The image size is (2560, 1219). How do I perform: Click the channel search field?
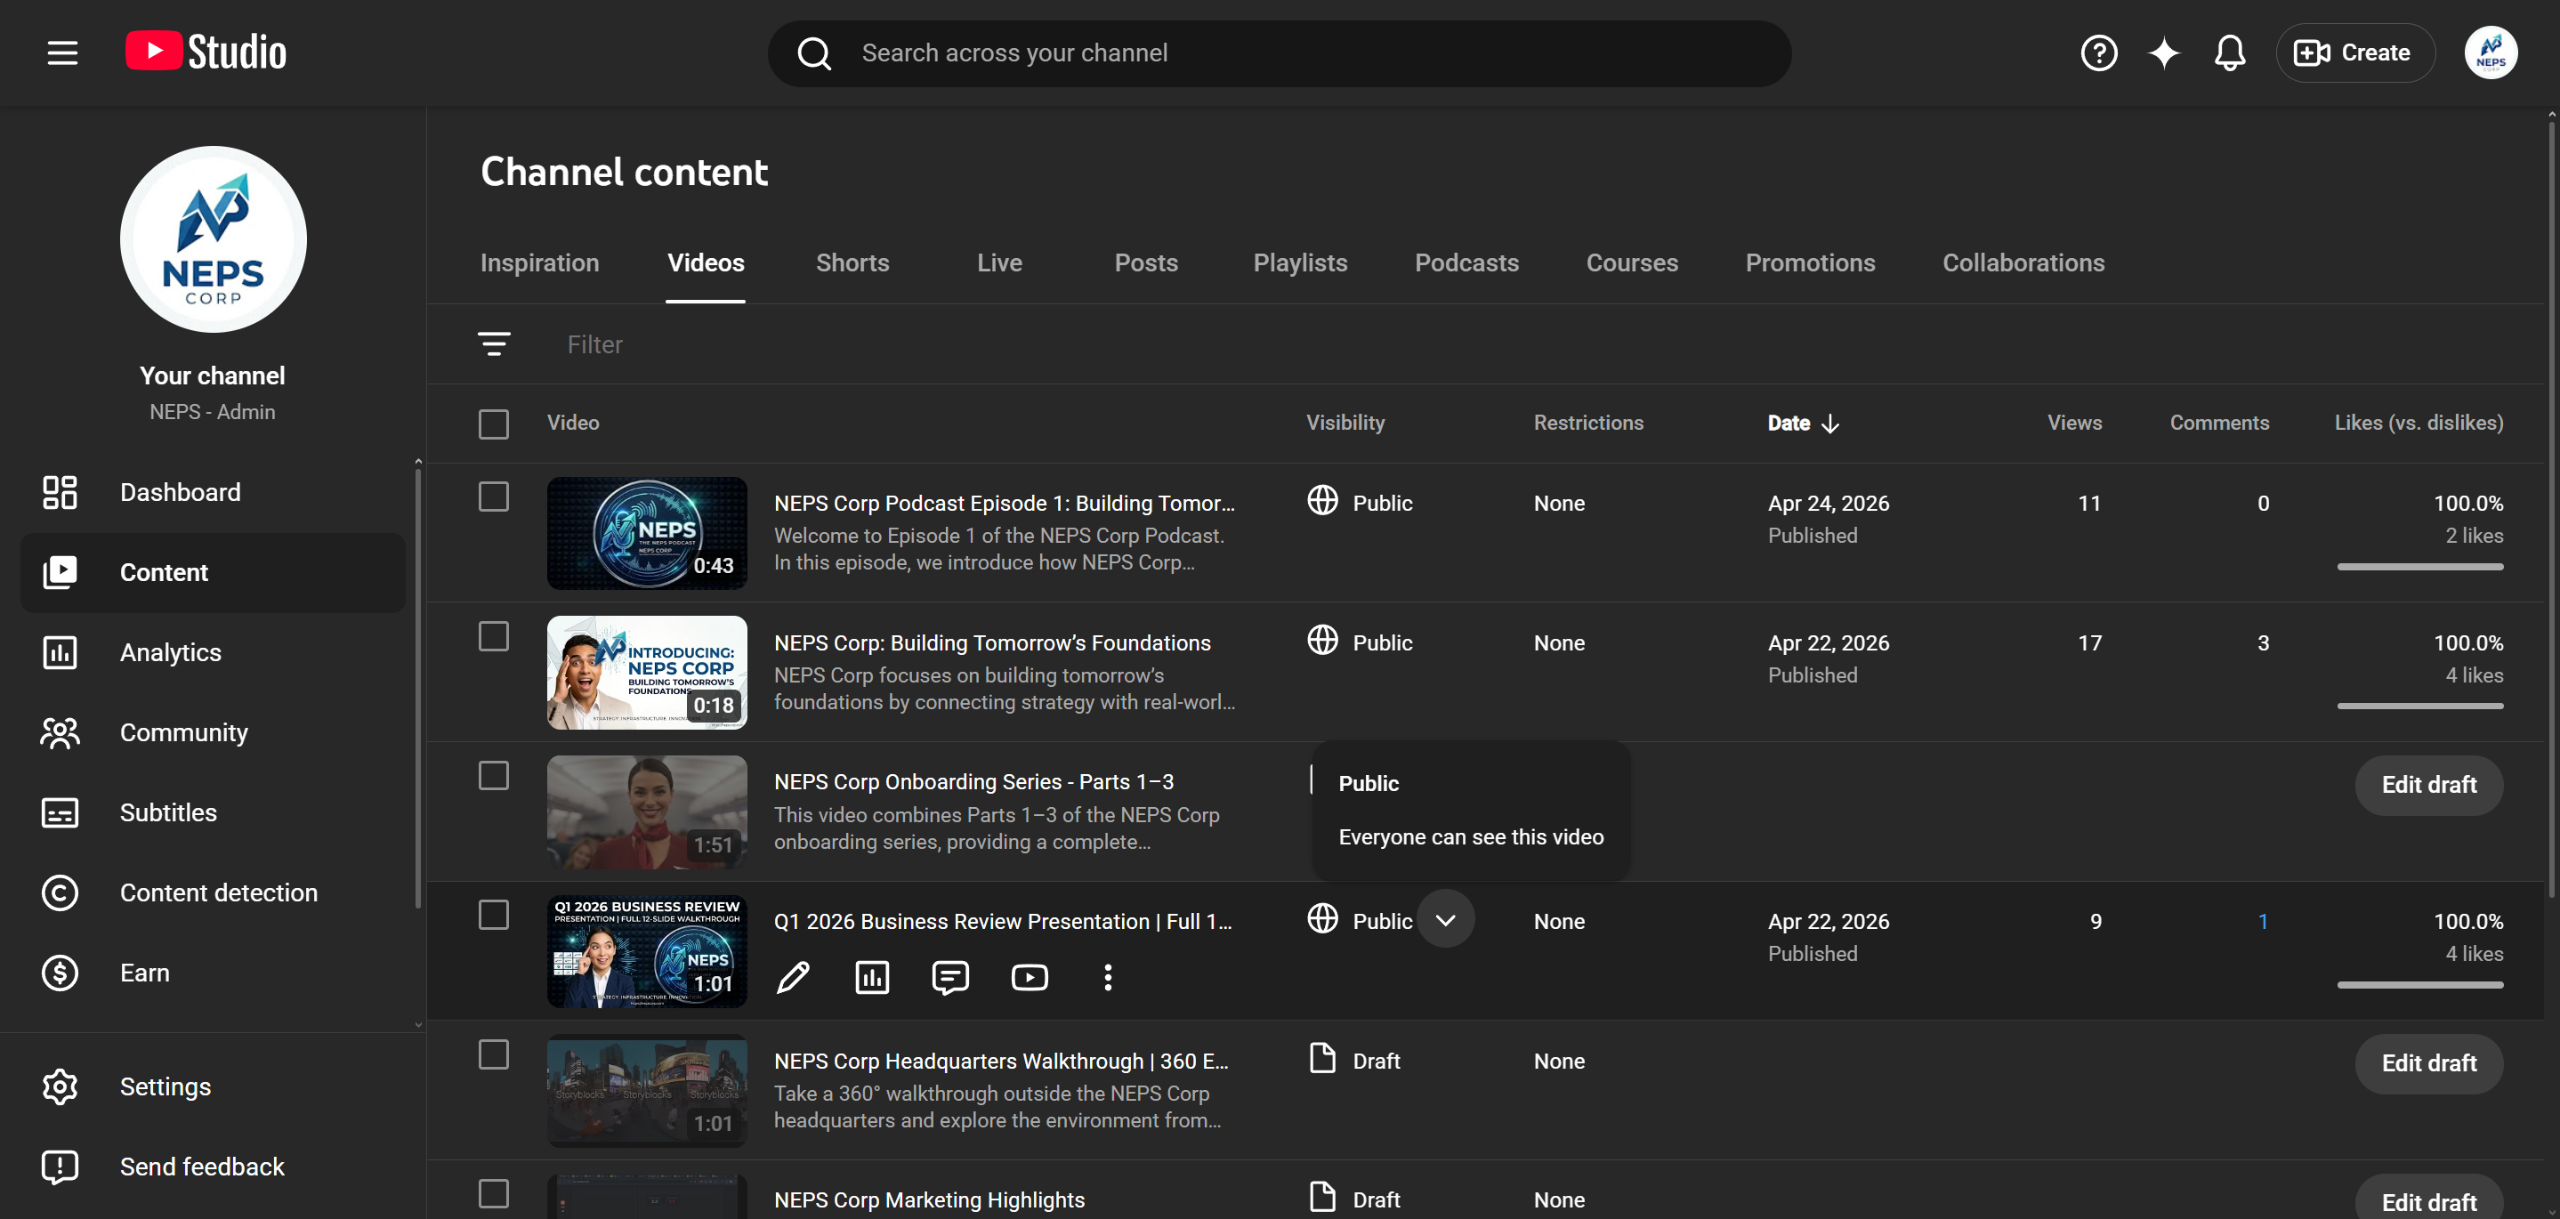1279,53
